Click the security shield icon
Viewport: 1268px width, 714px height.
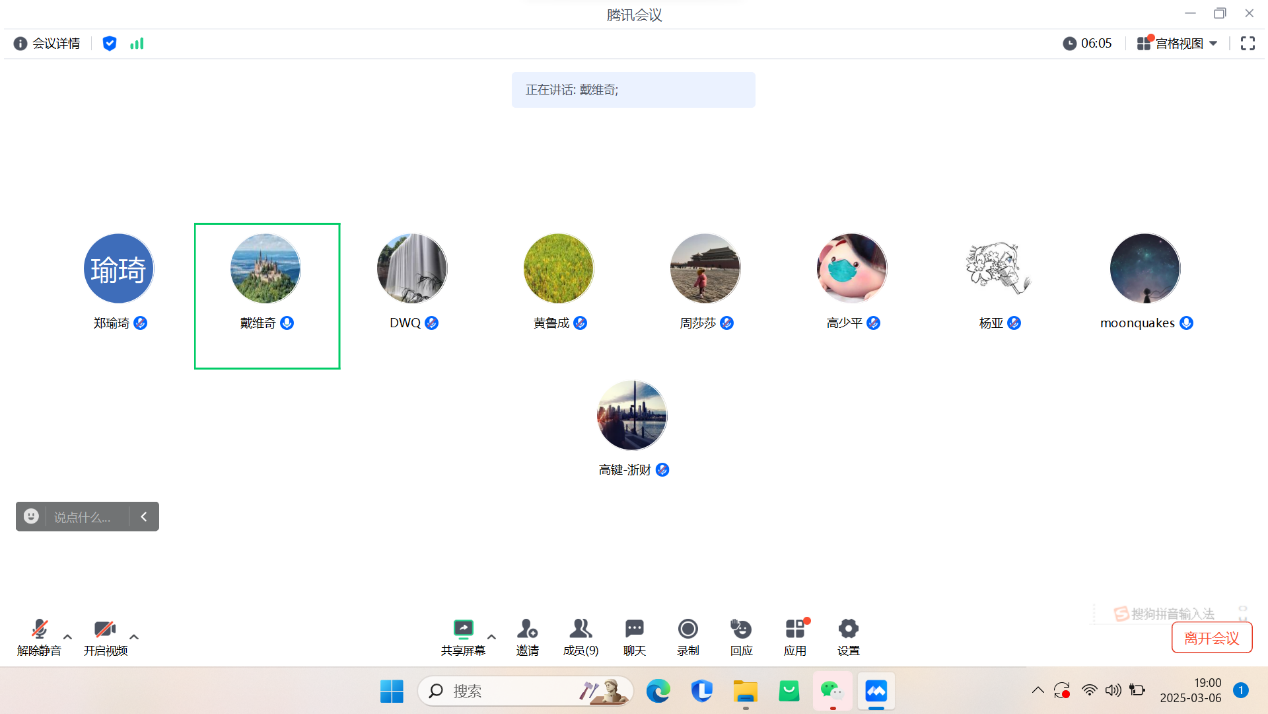pos(110,44)
